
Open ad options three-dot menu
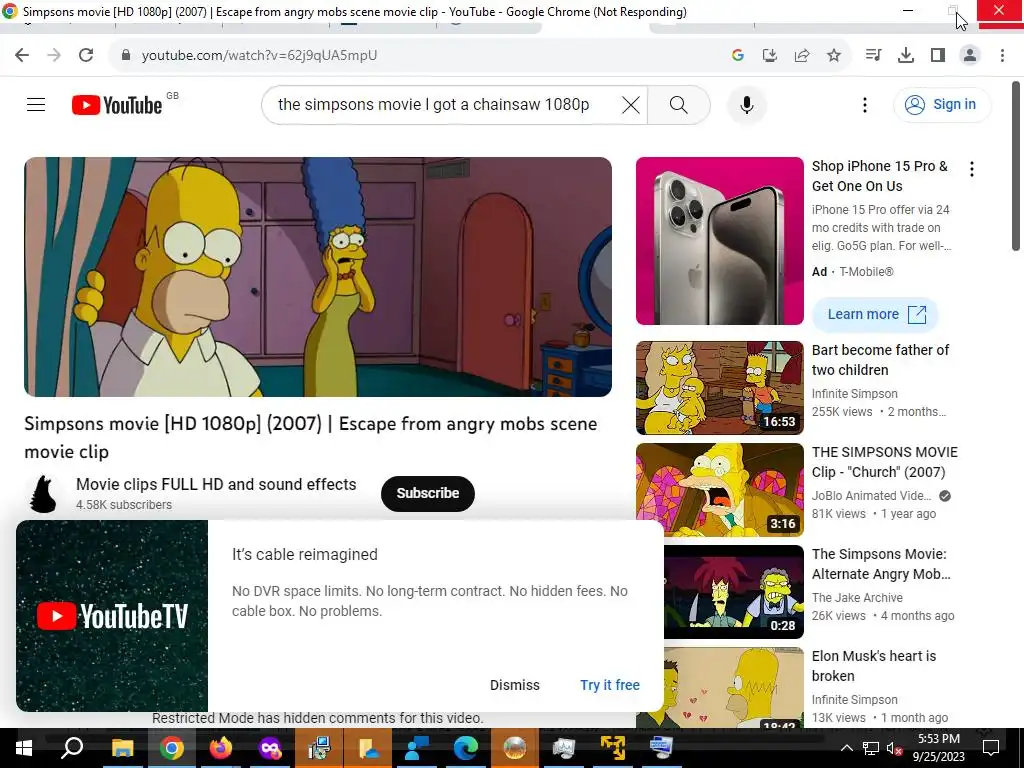[972, 169]
